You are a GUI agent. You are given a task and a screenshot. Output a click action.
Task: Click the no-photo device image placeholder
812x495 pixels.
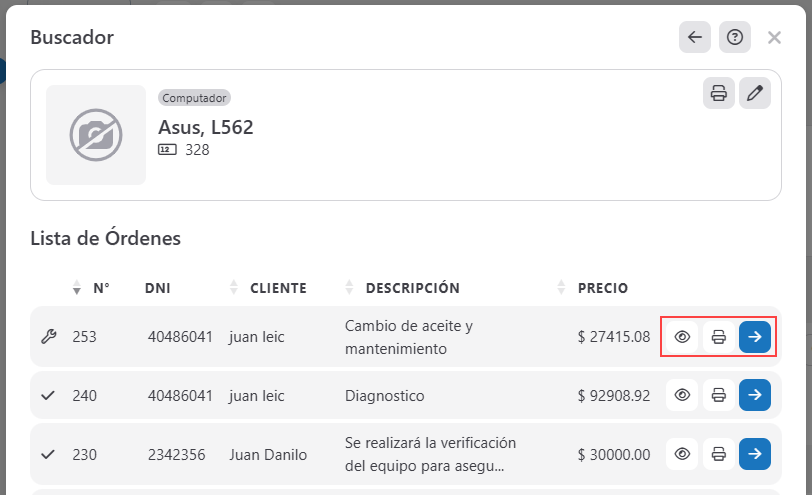96,135
